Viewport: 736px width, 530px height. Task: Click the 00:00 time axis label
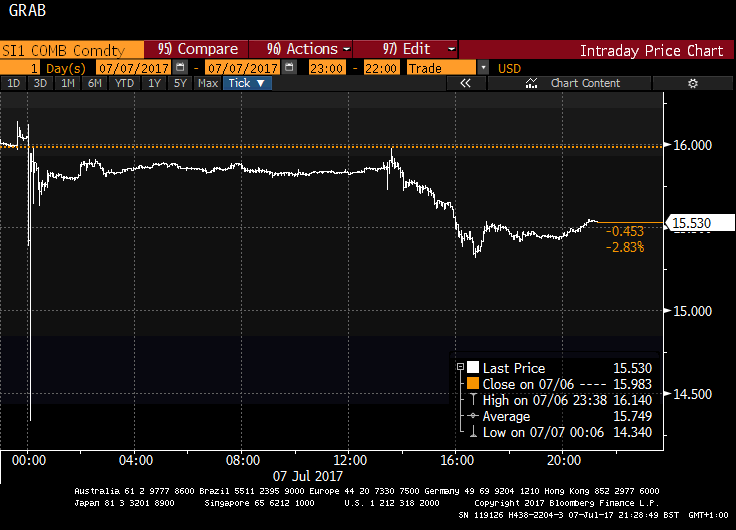click(29, 460)
